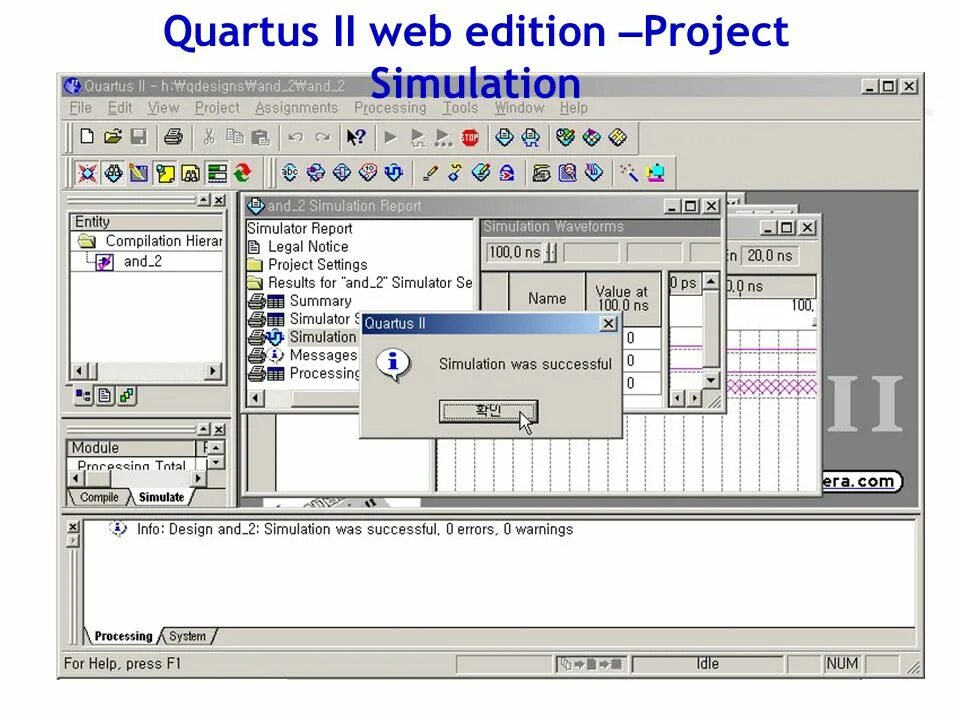This screenshot has height=720, width=960.
Task: Click the red and green circular arrows icon
Action: (242, 173)
